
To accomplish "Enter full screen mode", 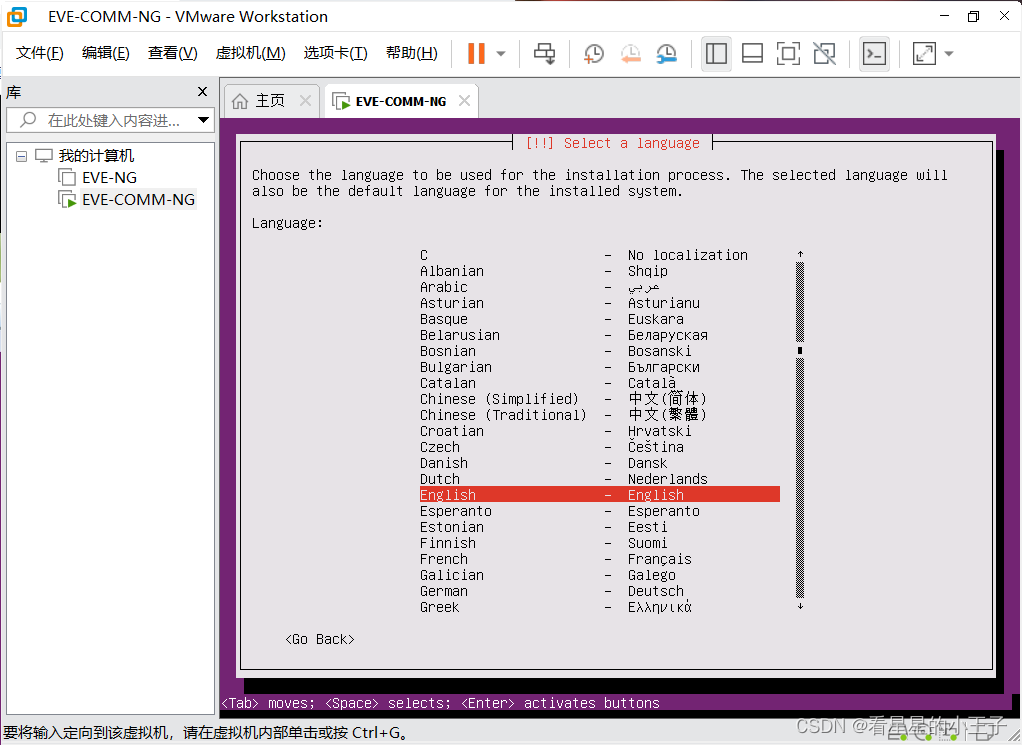I will point(788,53).
